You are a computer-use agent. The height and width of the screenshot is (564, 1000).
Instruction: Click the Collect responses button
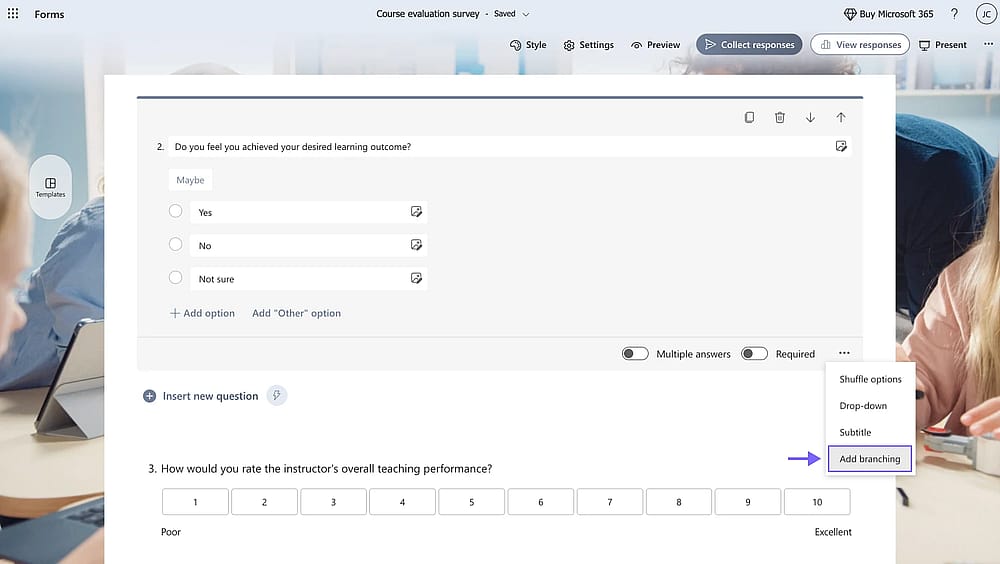coord(749,45)
